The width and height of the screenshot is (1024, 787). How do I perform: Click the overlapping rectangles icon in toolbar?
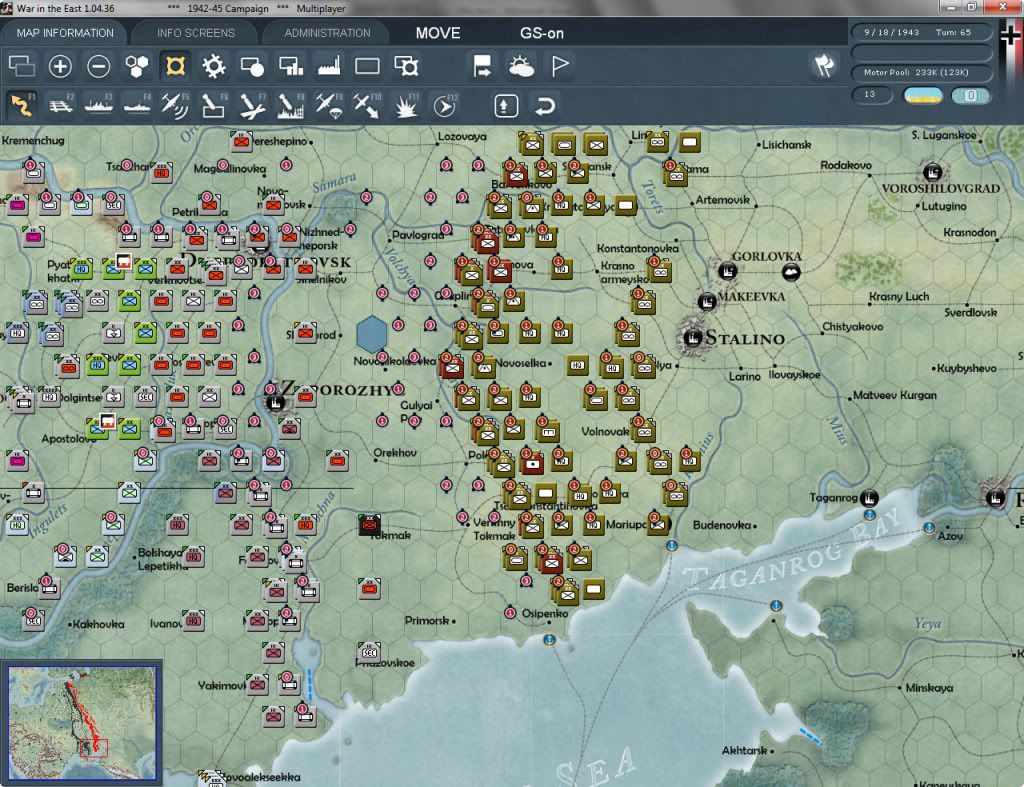[22, 66]
